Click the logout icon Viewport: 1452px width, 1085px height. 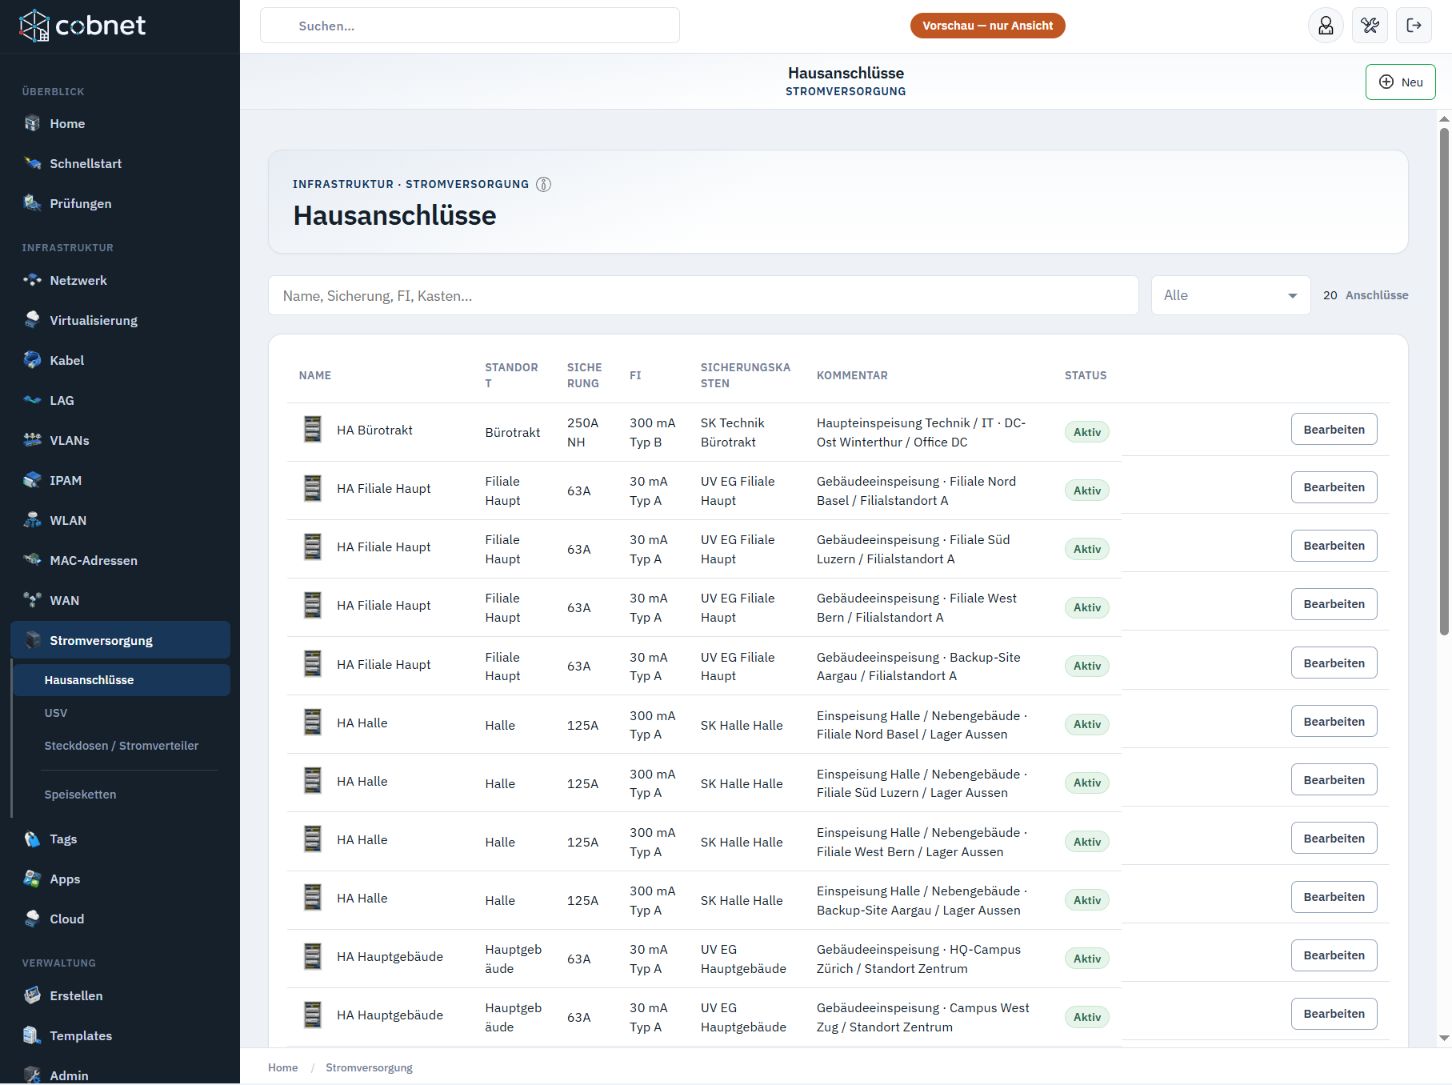click(x=1414, y=26)
